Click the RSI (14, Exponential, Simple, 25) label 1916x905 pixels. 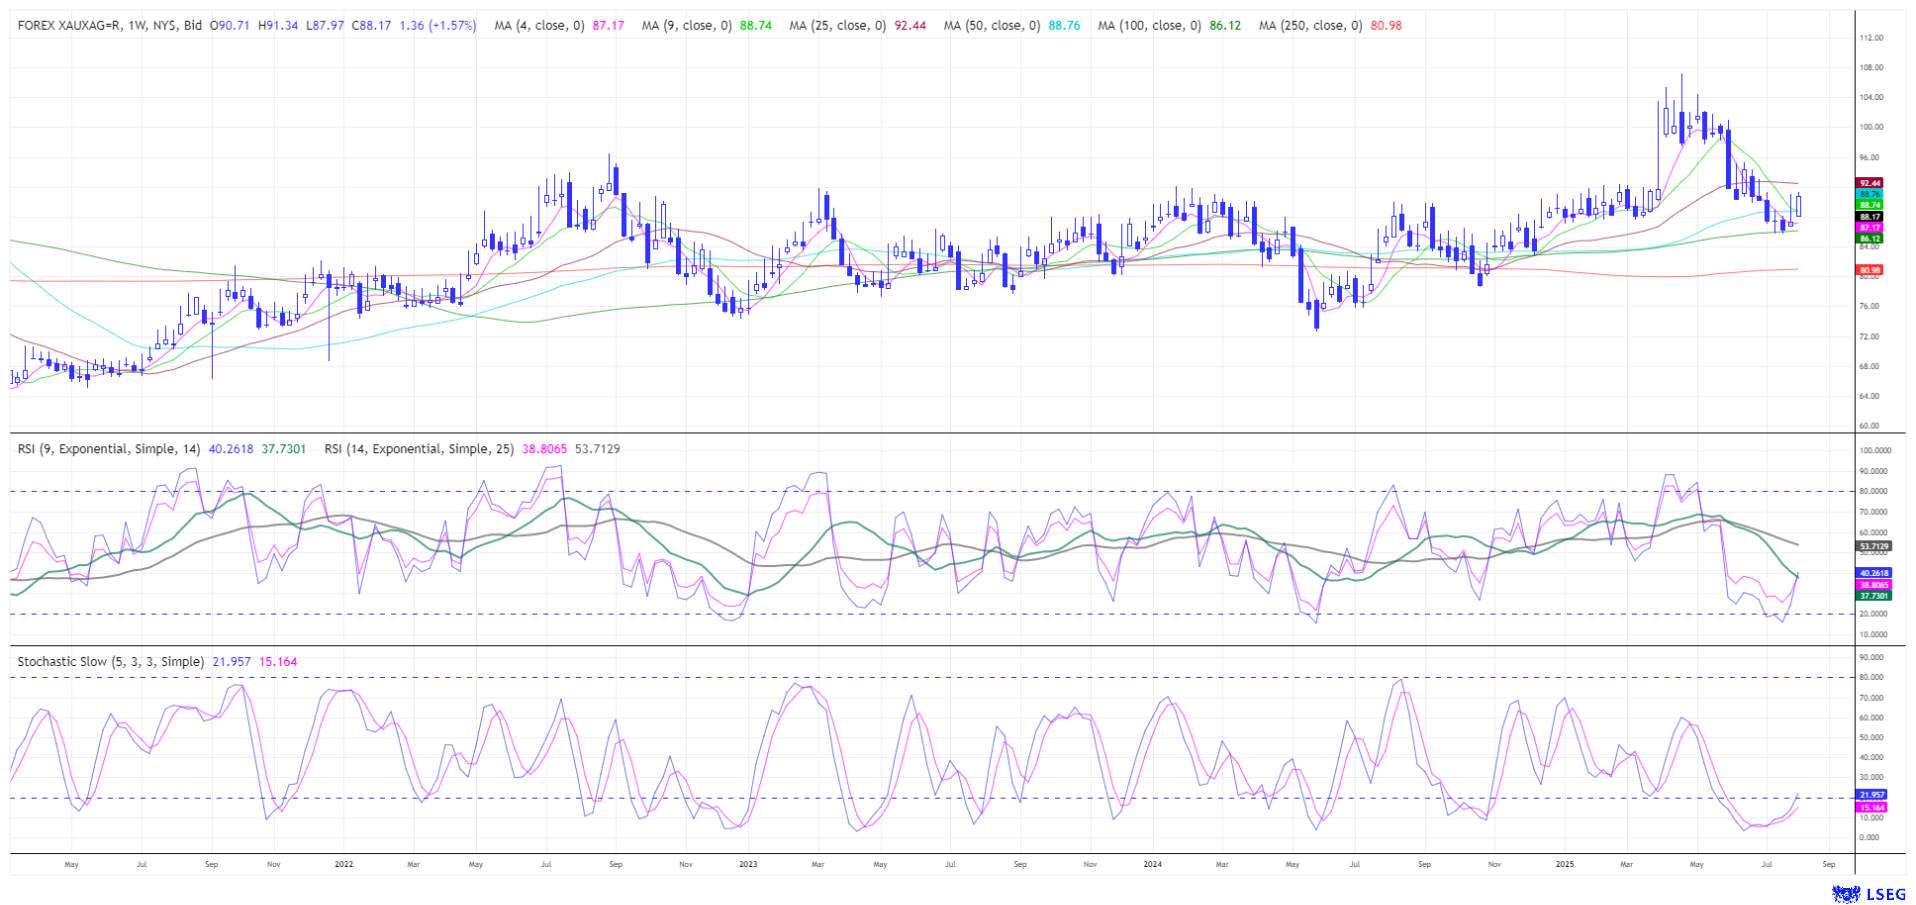(x=419, y=449)
